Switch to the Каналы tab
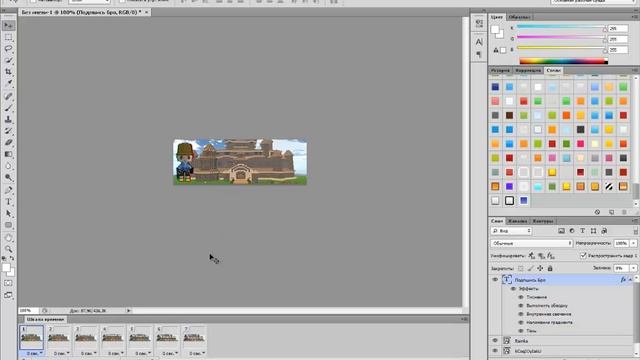 518,221
